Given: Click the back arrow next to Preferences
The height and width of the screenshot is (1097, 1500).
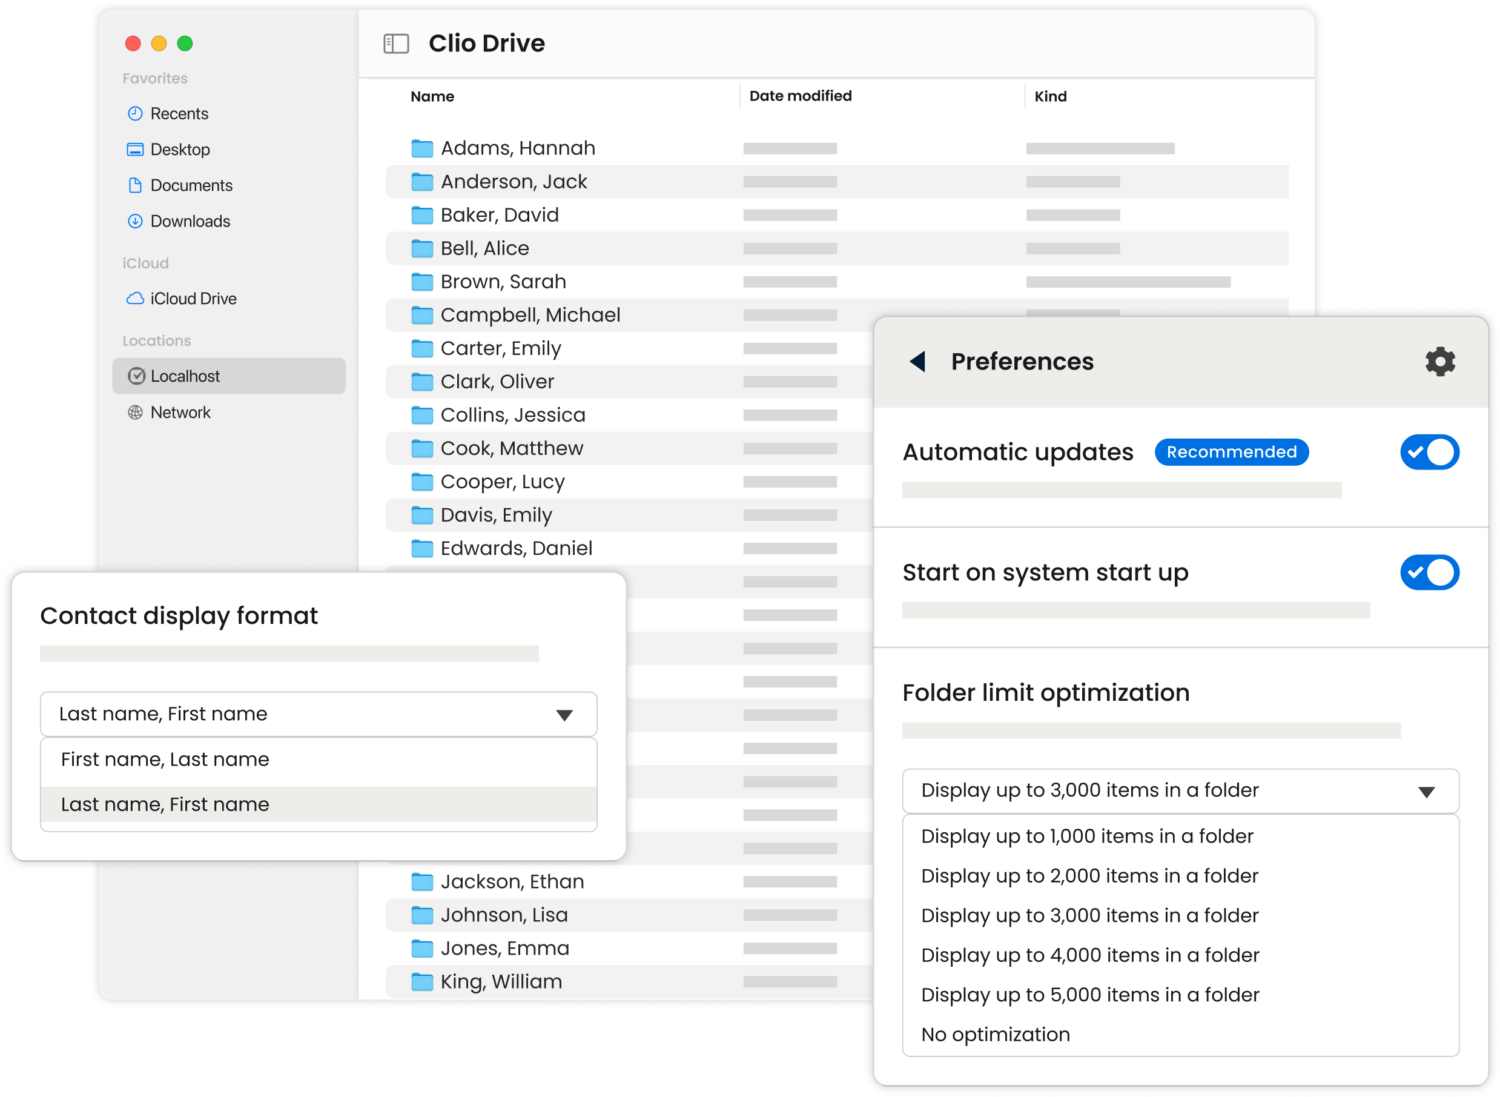Looking at the screenshot, I should 917,362.
